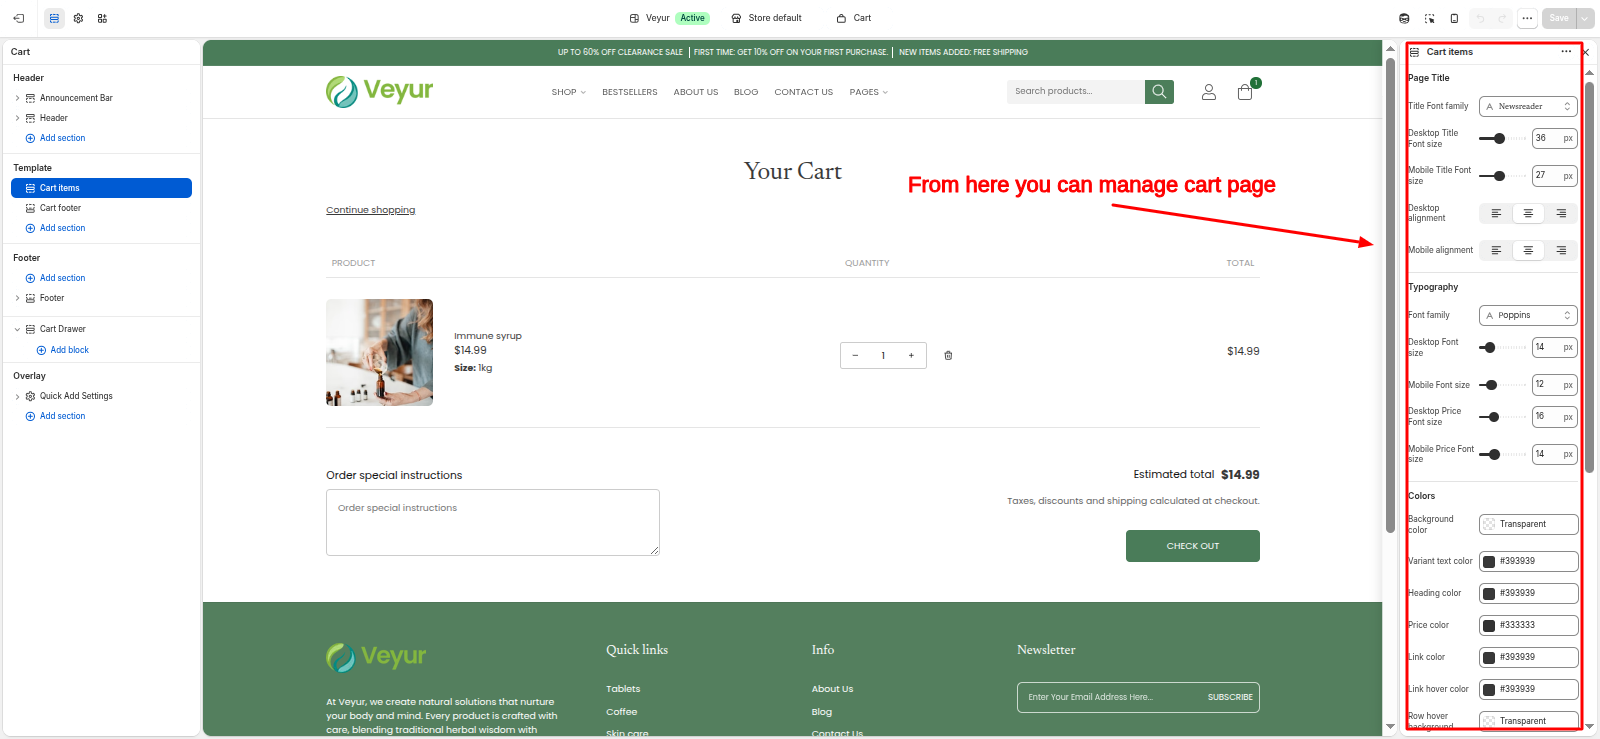Image resolution: width=1600 pixels, height=739 pixels.
Task: Click the CHECK OUT button
Action: click(x=1192, y=546)
